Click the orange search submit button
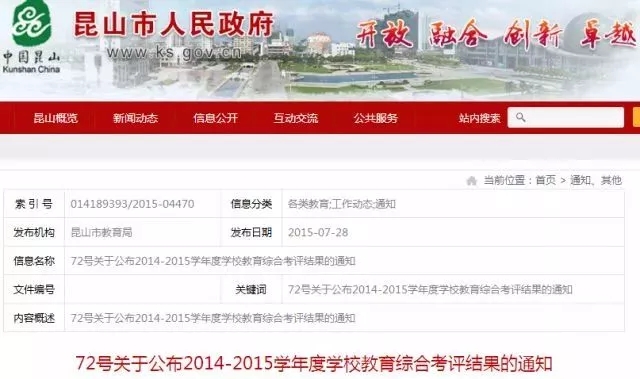Viewport: 640px width, 379px height. coord(636,117)
